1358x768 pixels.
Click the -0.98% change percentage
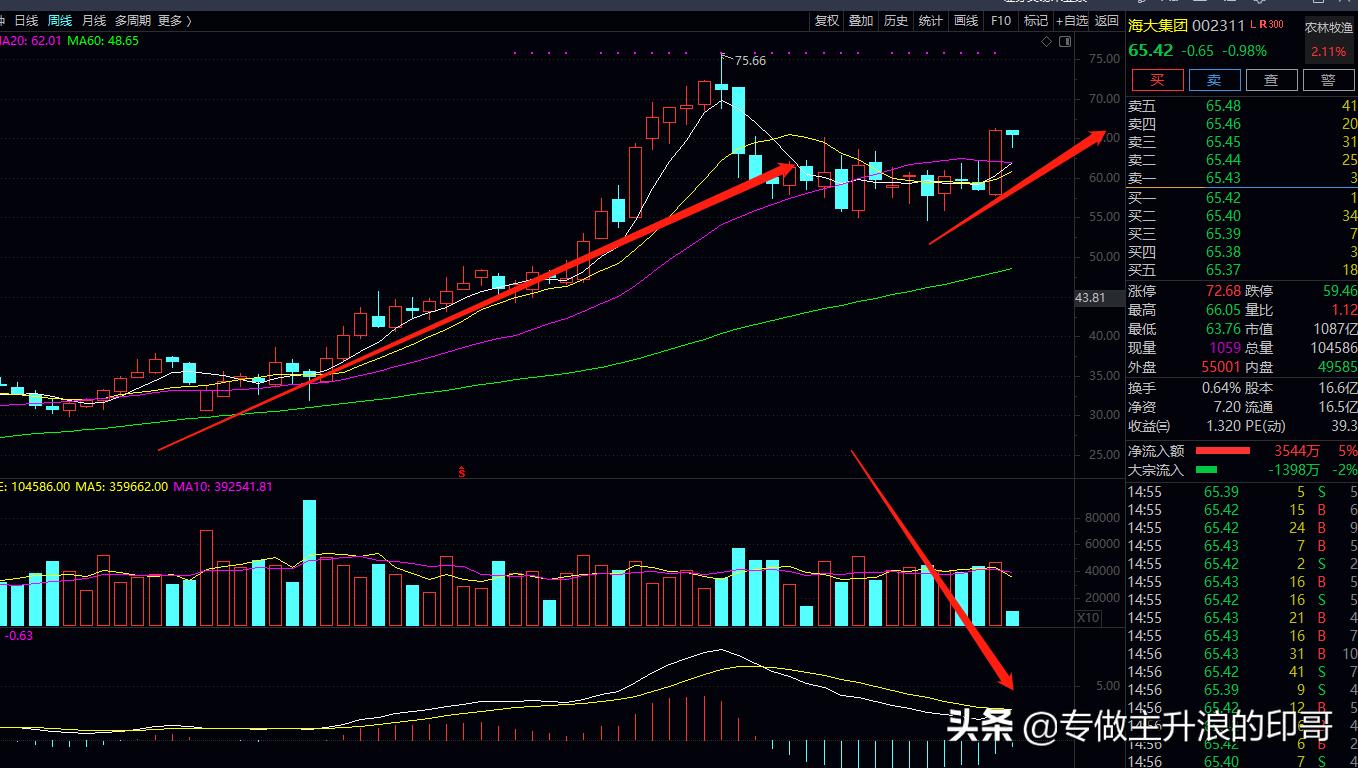coord(1244,51)
